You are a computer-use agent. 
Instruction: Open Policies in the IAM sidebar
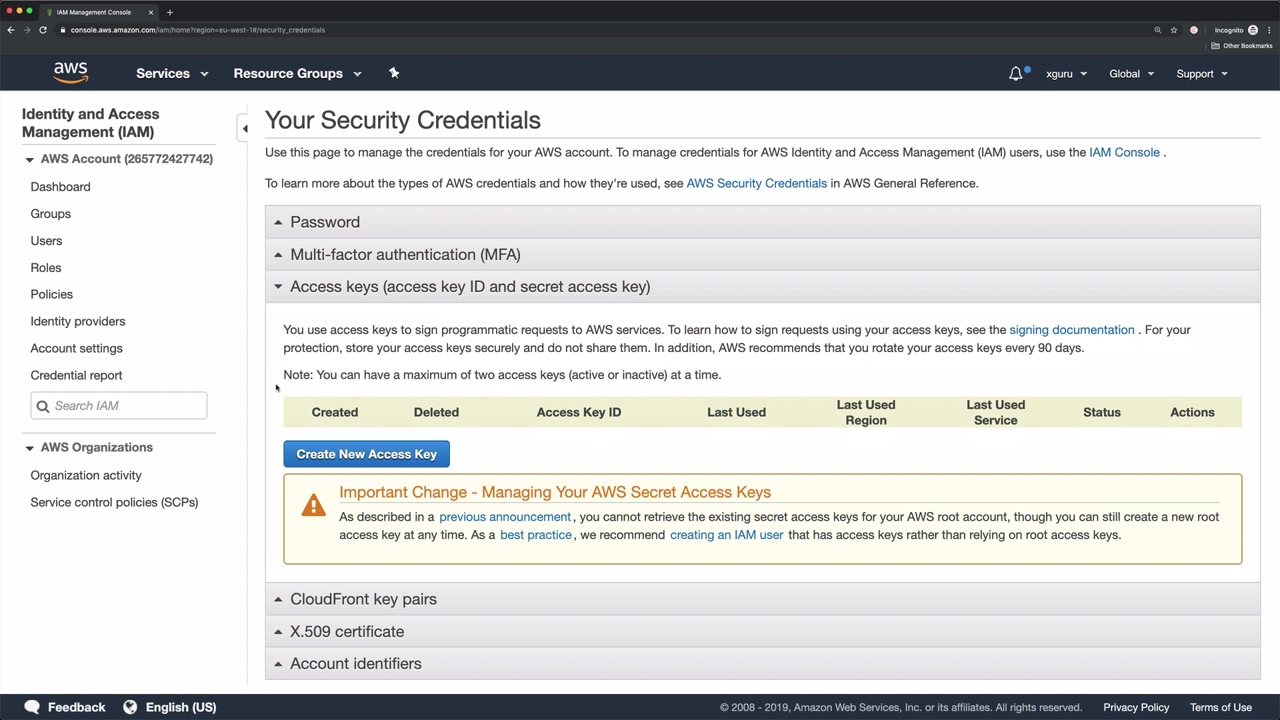[51, 294]
